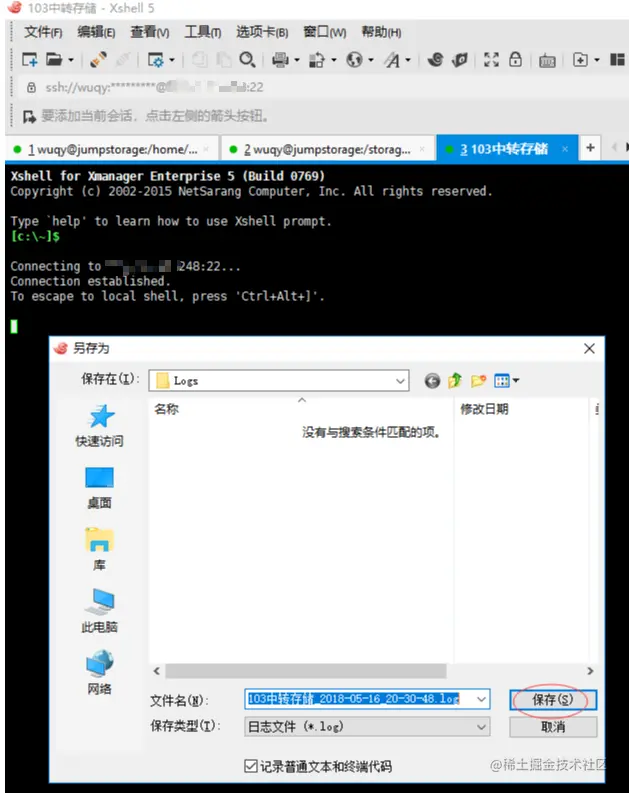Click the new tab group icon
The width and height of the screenshot is (629, 793).
(580, 60)
